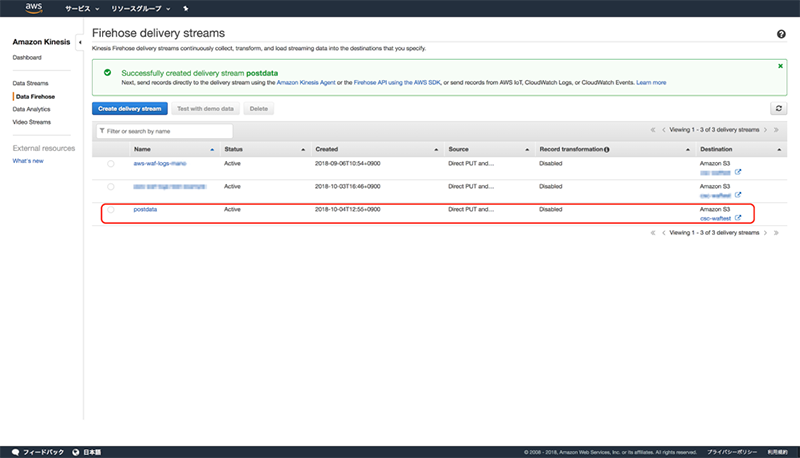Click the Create delivery stream button
Viewport: 800px width, 458px height.
coord(129,108)
